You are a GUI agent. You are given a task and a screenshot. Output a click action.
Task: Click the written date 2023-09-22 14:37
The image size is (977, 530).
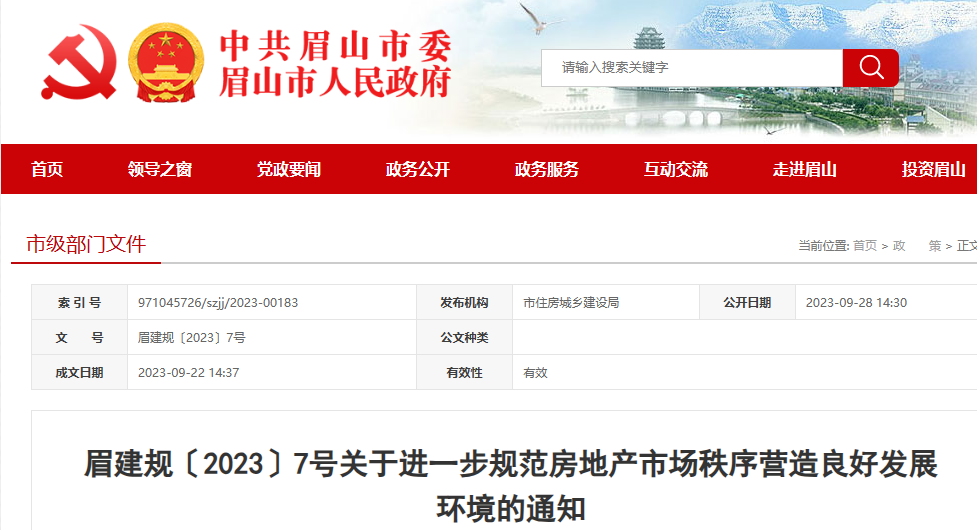(x=188, y=372)
